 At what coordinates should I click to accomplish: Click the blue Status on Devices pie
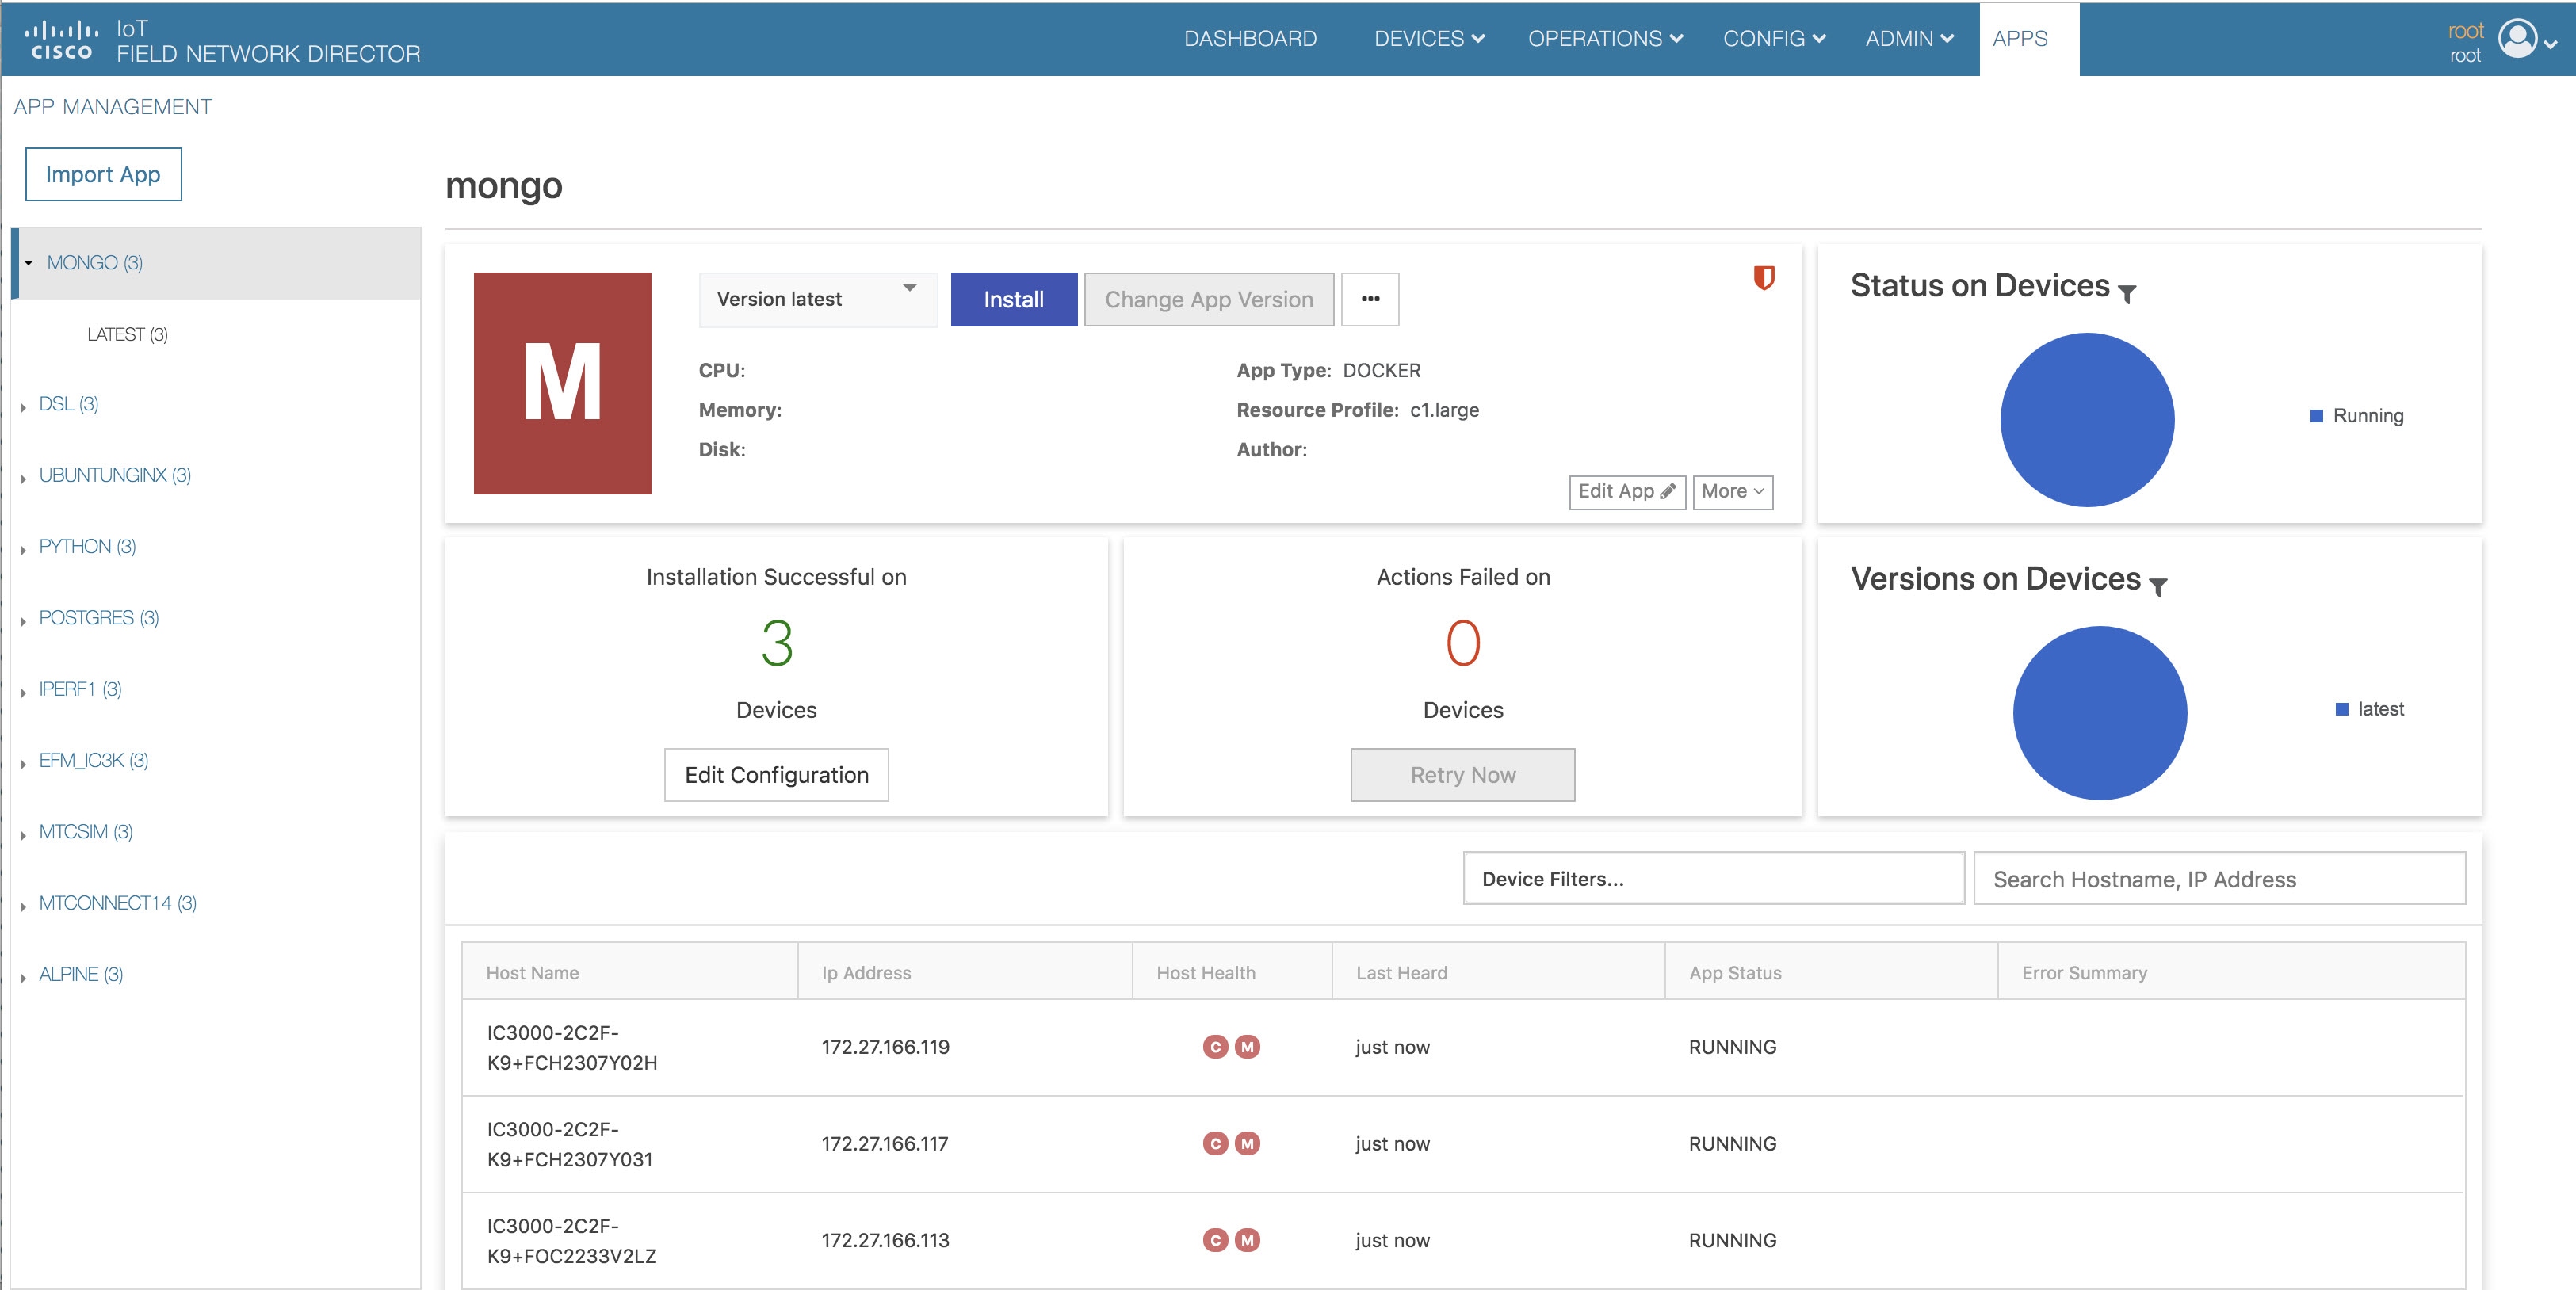(x=2087, y=420)
